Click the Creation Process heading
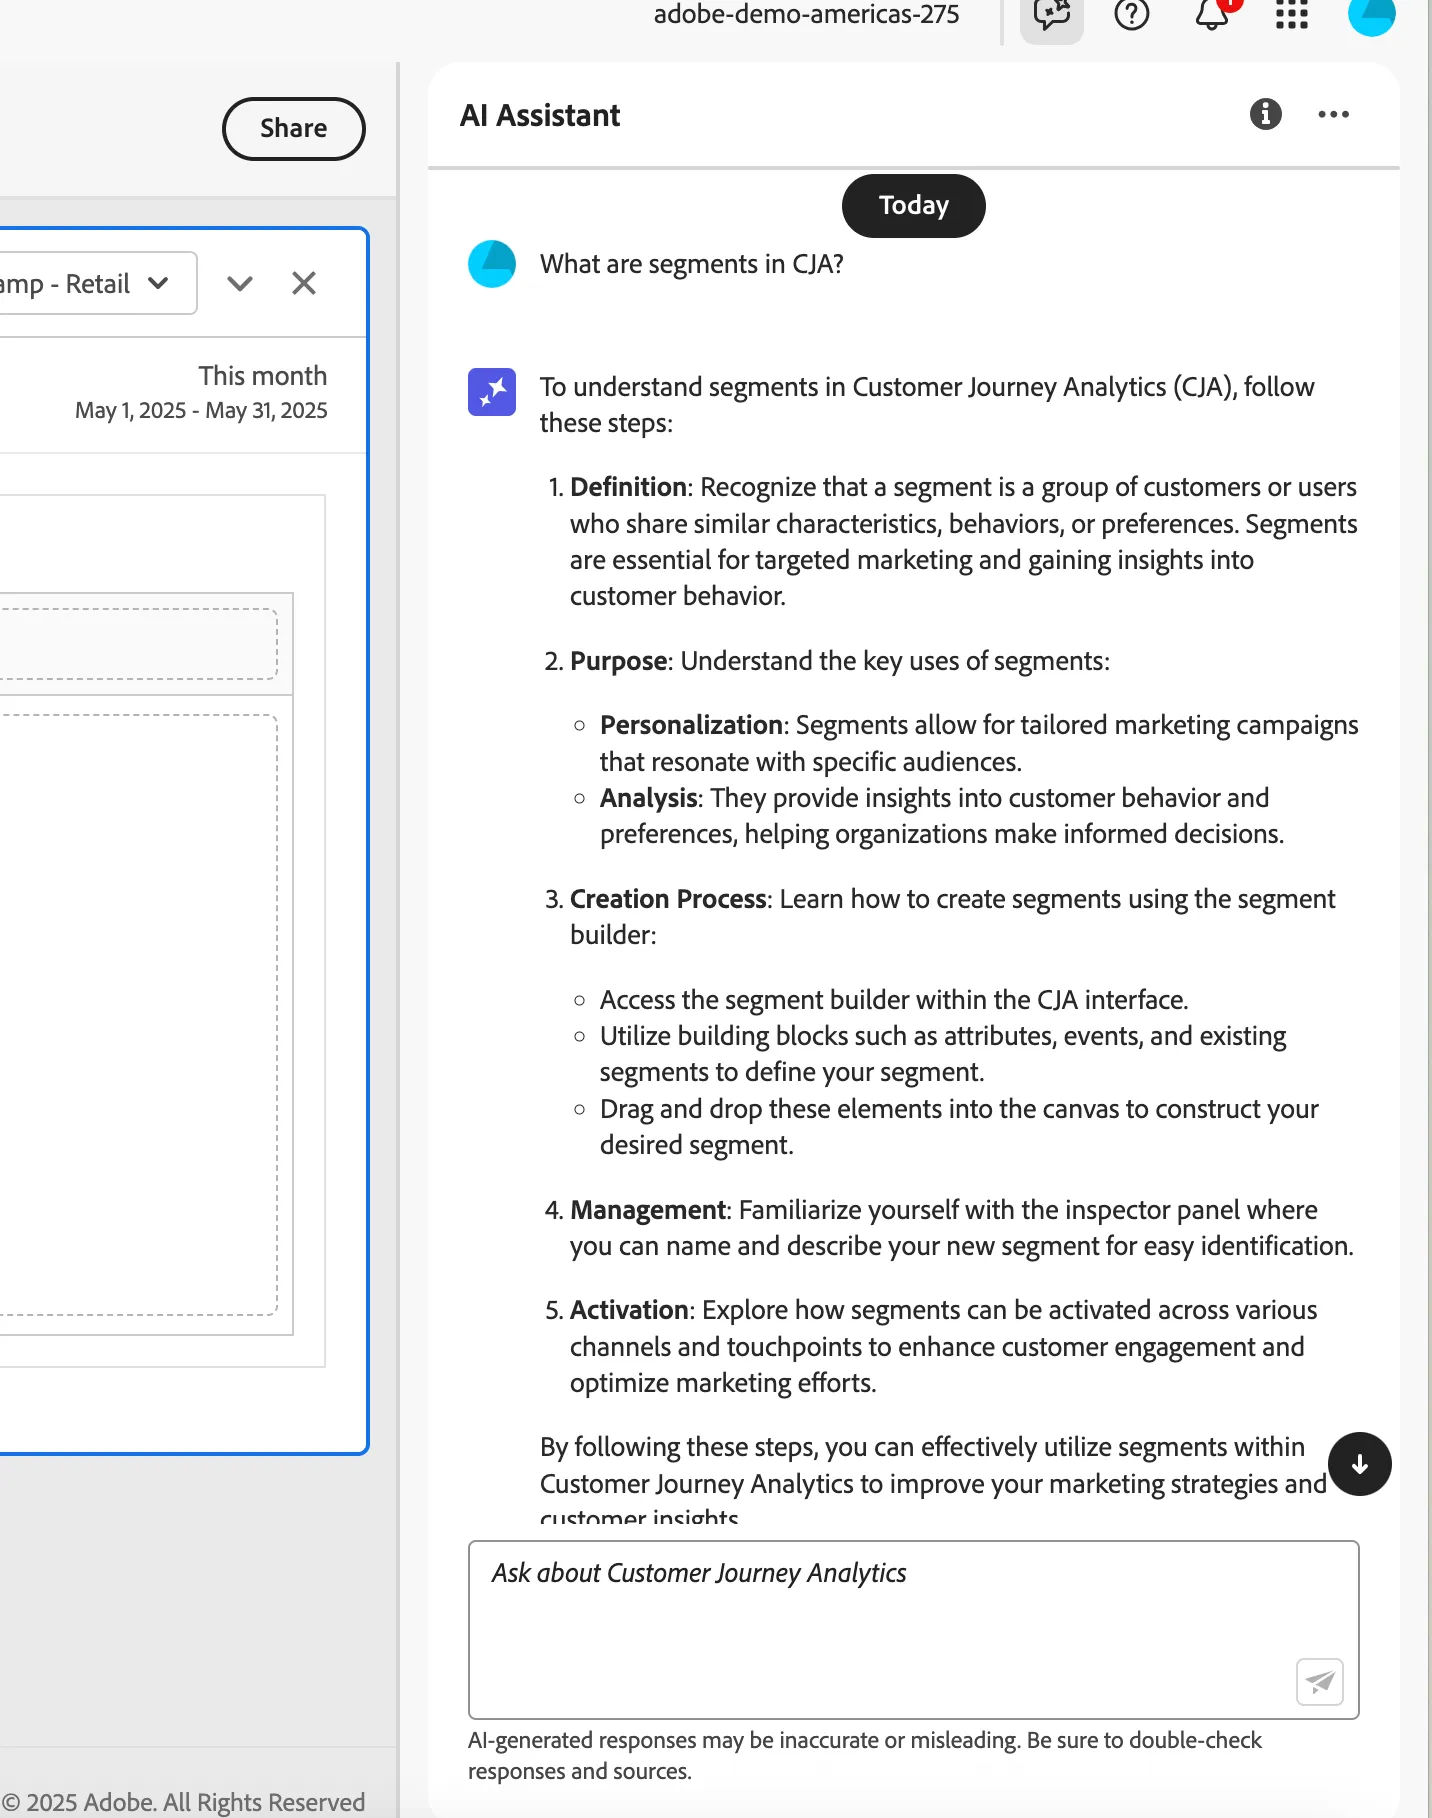Viewport: 1432px width, 1818px height. point(668,899)
